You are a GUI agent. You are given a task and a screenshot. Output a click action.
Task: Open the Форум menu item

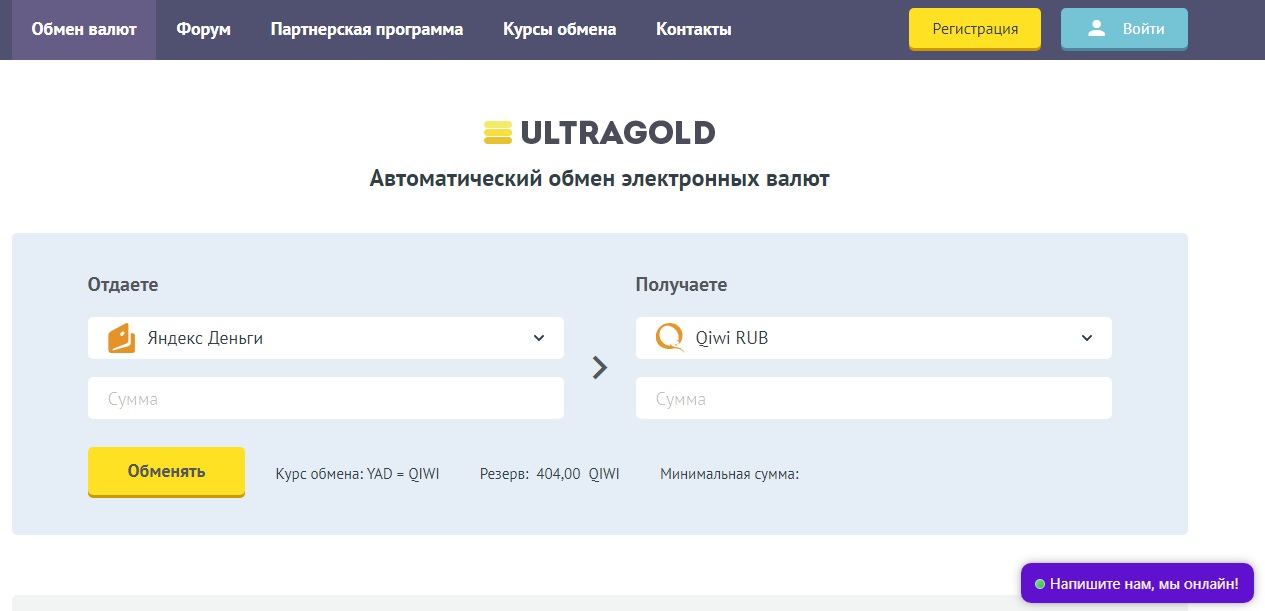203,30
